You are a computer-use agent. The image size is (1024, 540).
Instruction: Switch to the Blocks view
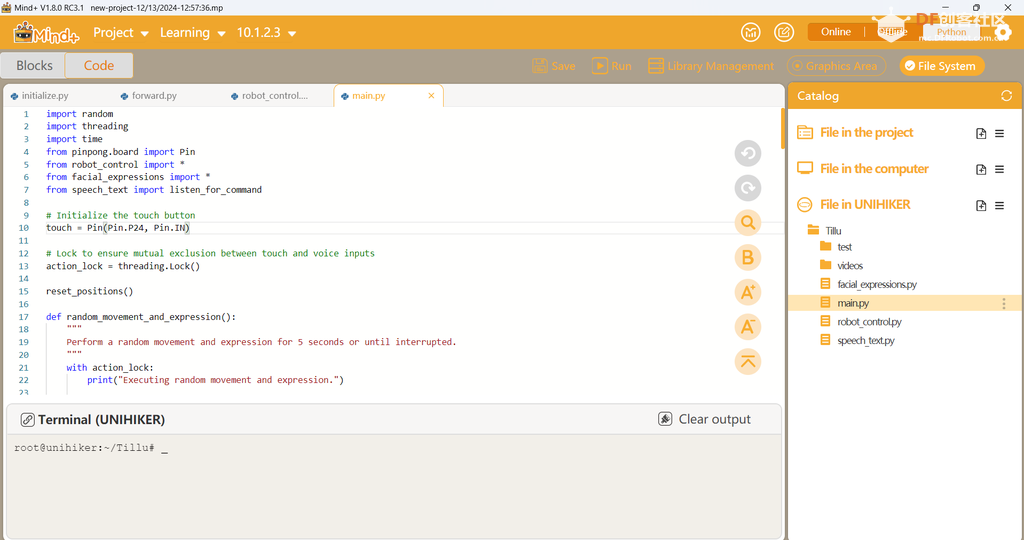point(34,65)
